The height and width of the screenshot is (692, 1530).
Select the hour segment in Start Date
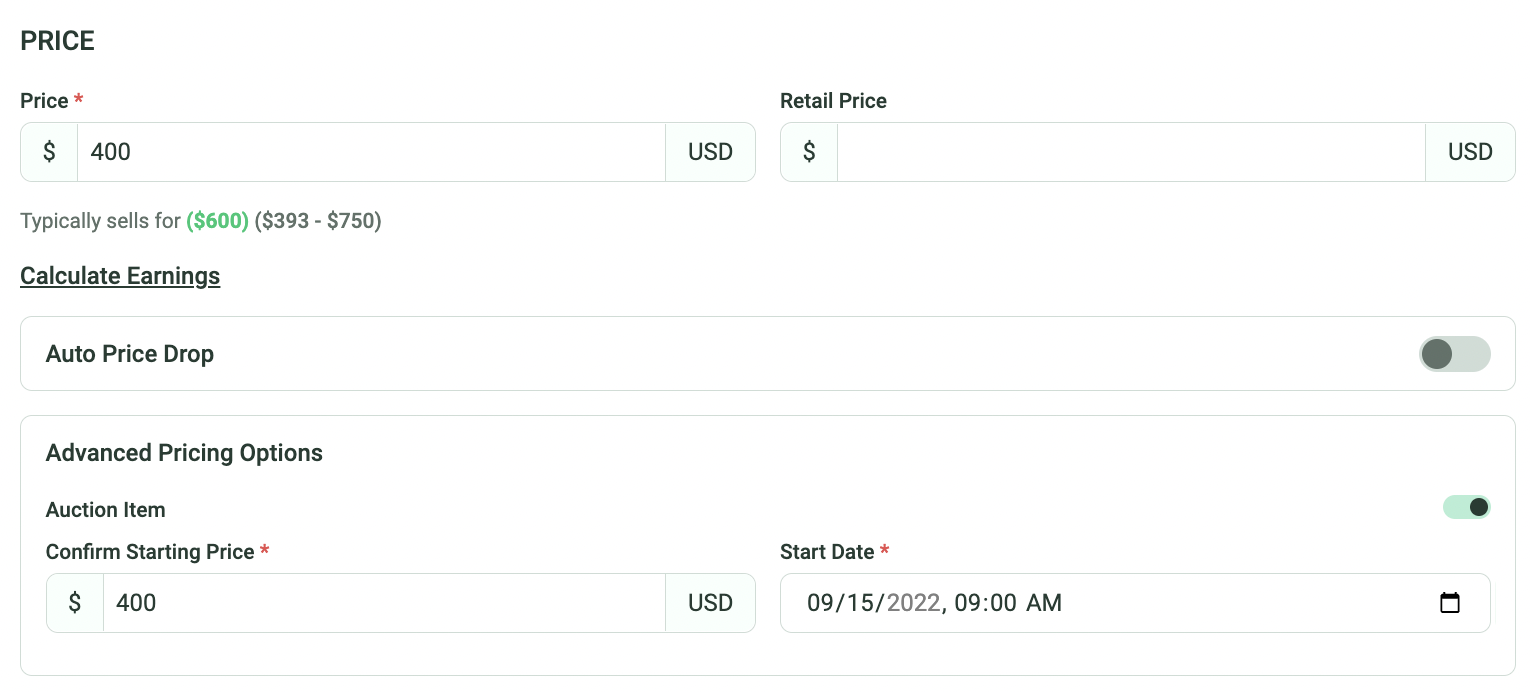pos(968,603)
